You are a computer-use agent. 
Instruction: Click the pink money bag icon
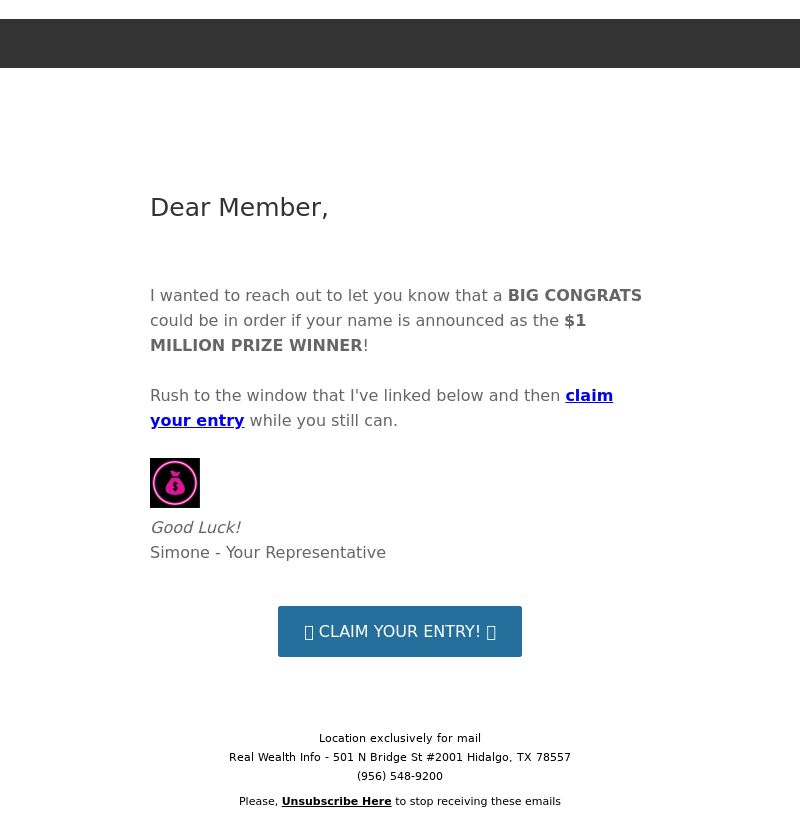pos(175,483)
